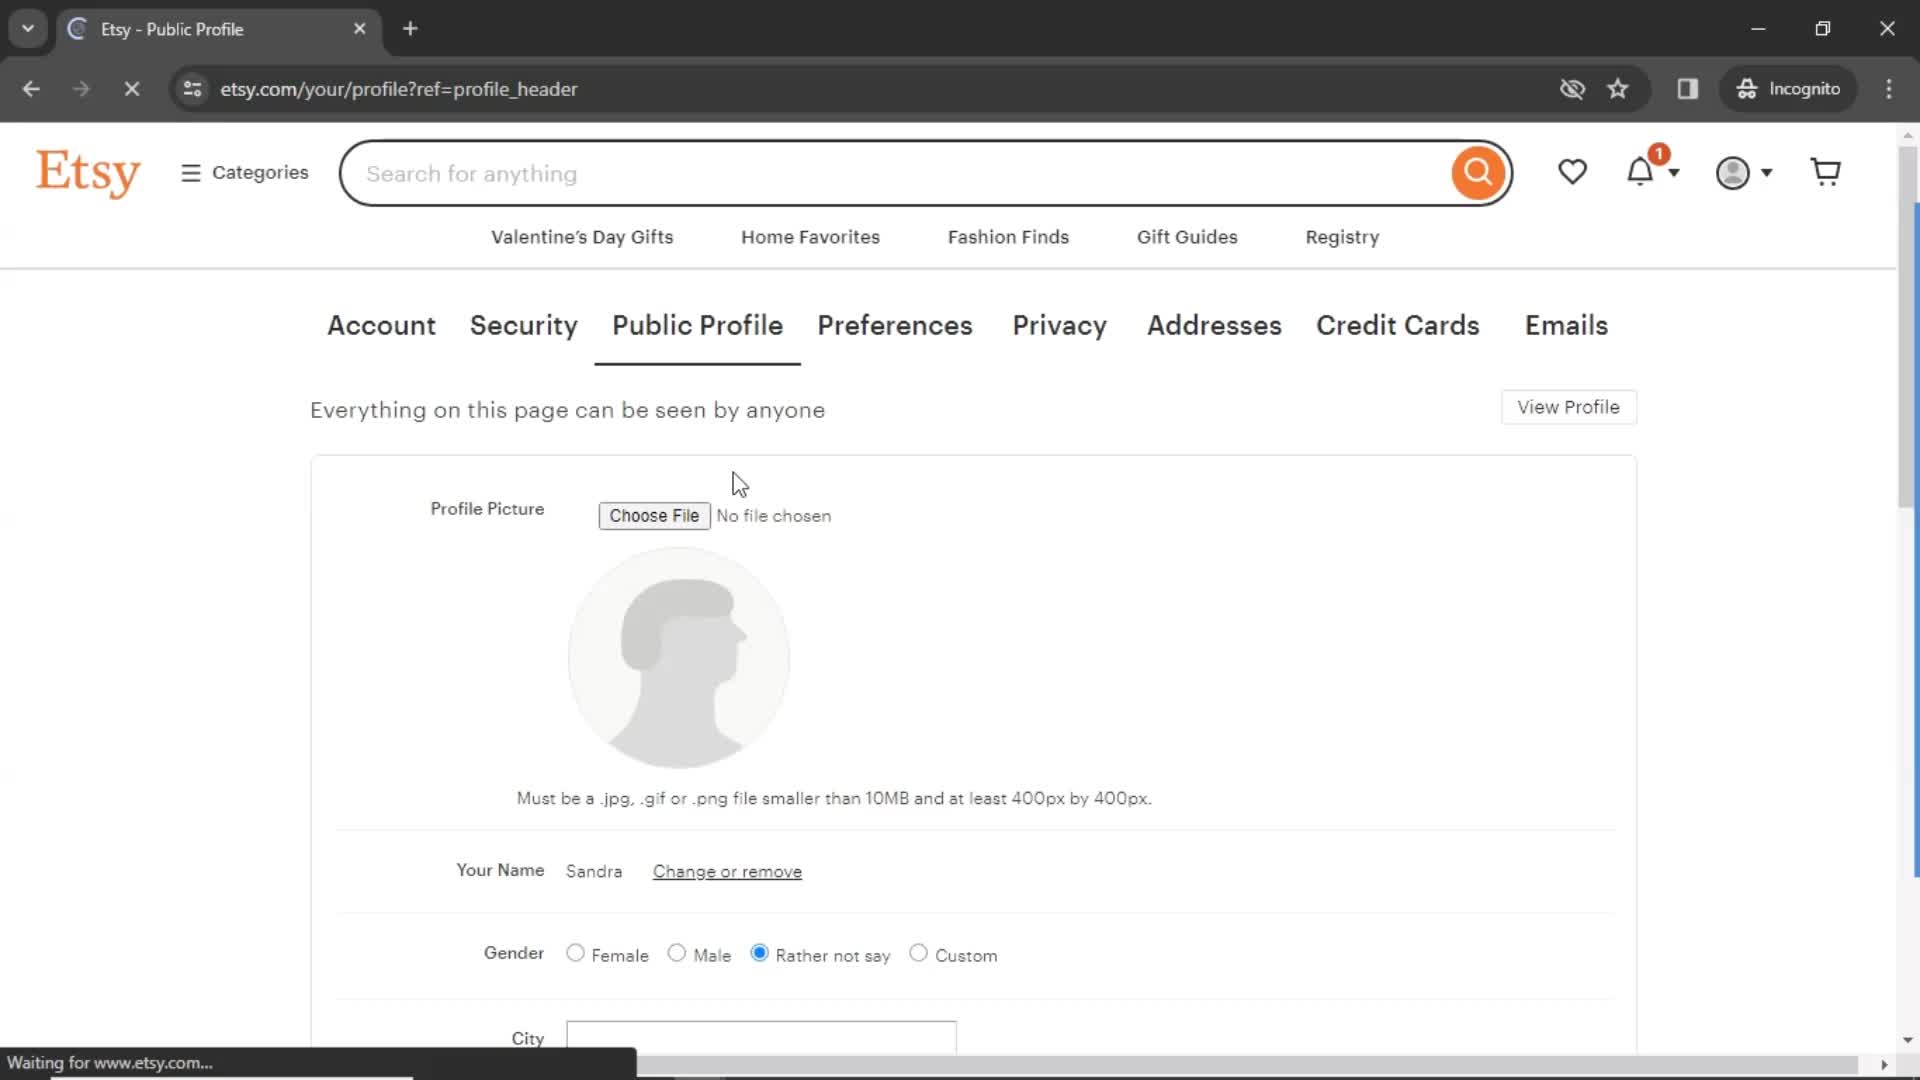Switch to the Security tab
1920x1080 pixels.
click(524, 324)
